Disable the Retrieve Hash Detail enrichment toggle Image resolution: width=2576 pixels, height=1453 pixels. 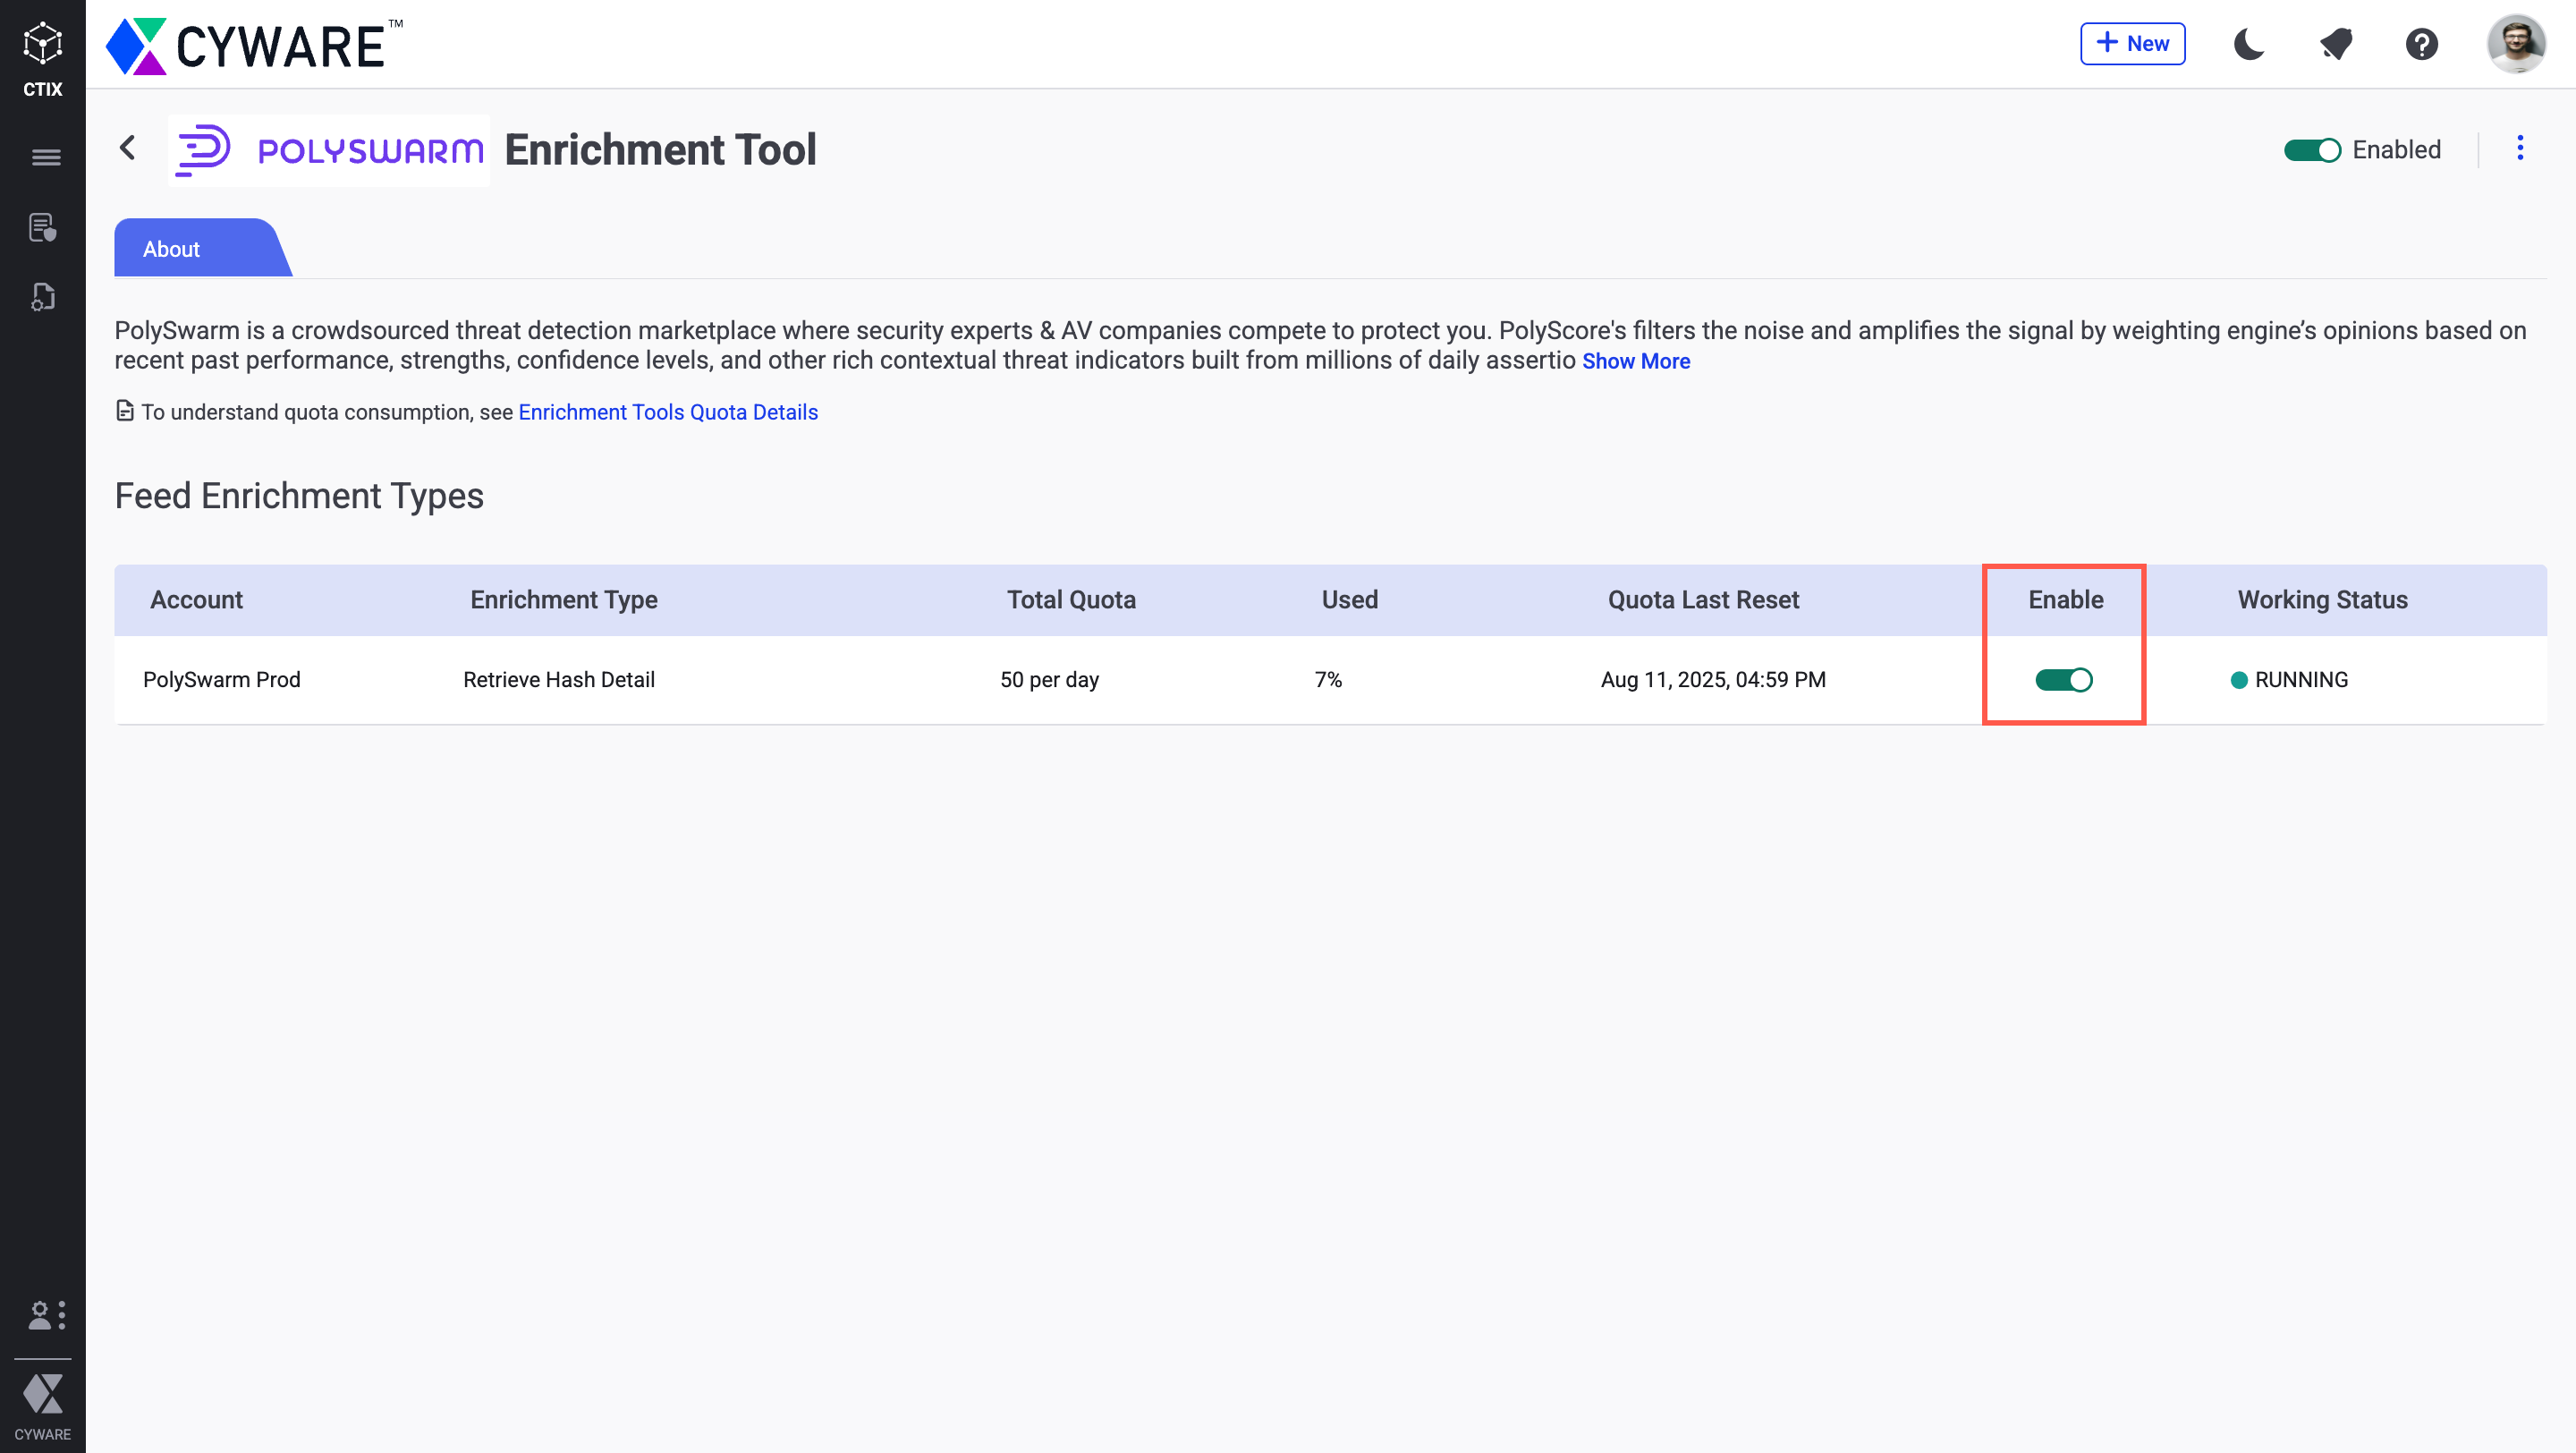pyautogui.click(x=2063, y=680)
